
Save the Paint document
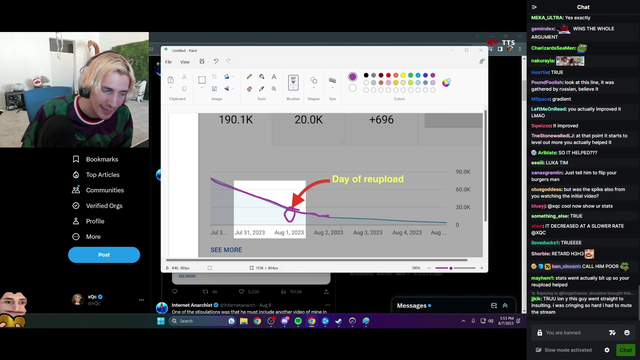click(x=202, y=62)
